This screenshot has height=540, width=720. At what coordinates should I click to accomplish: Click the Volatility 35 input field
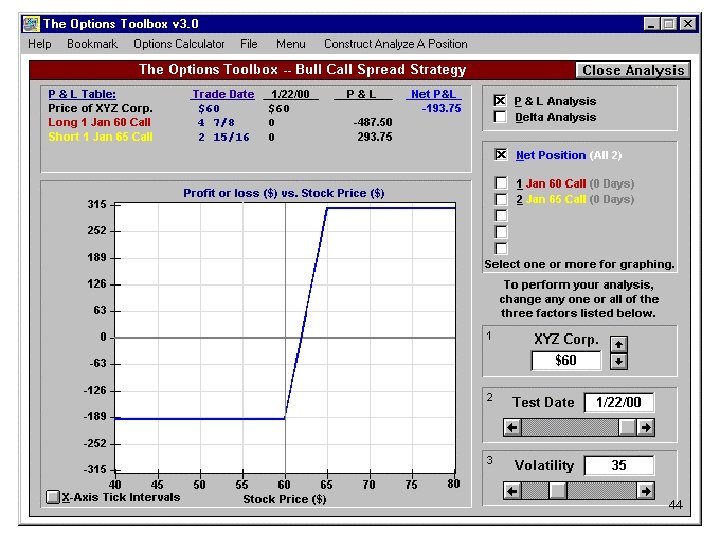(619, 466)
